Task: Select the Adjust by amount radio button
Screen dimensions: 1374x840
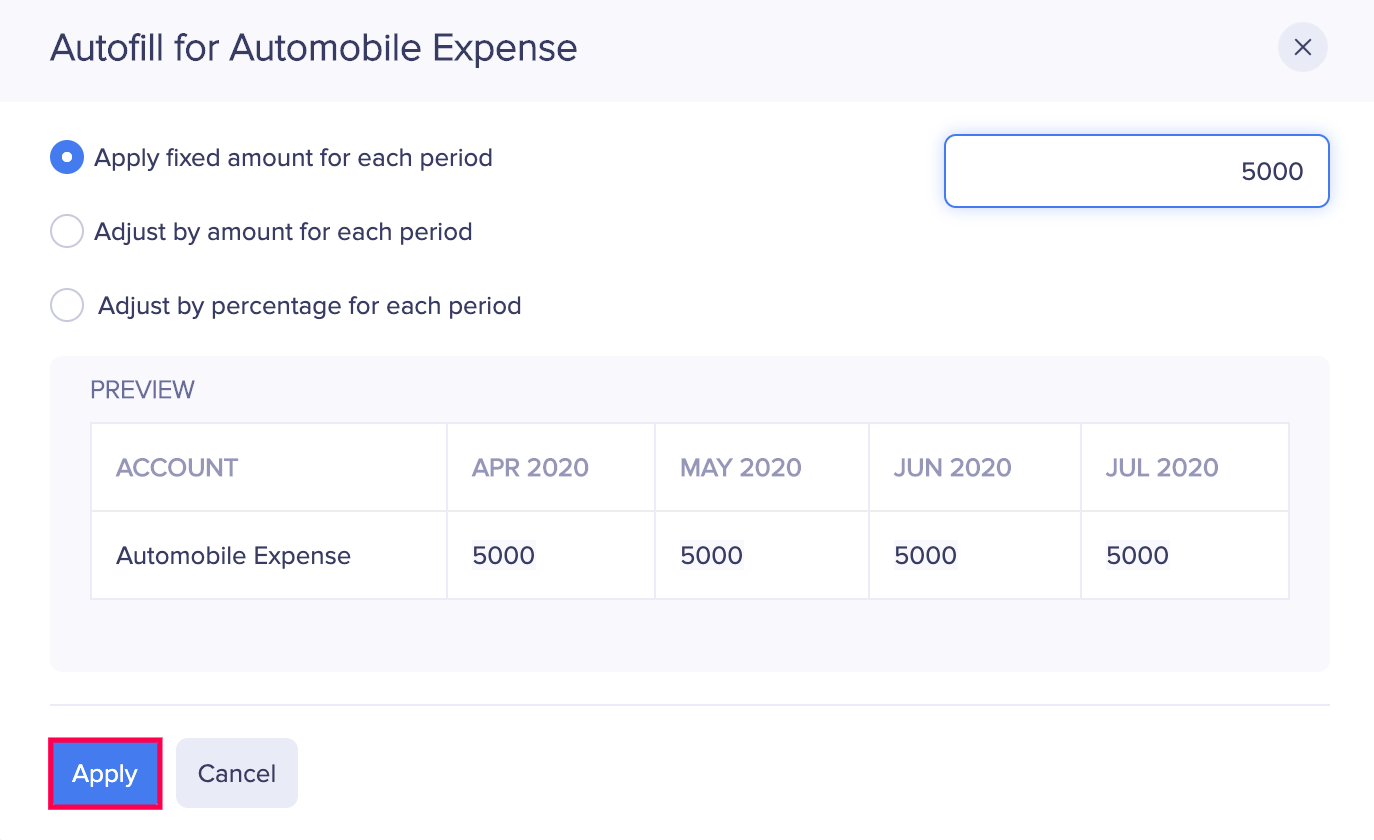Action: tap(66, 231)
